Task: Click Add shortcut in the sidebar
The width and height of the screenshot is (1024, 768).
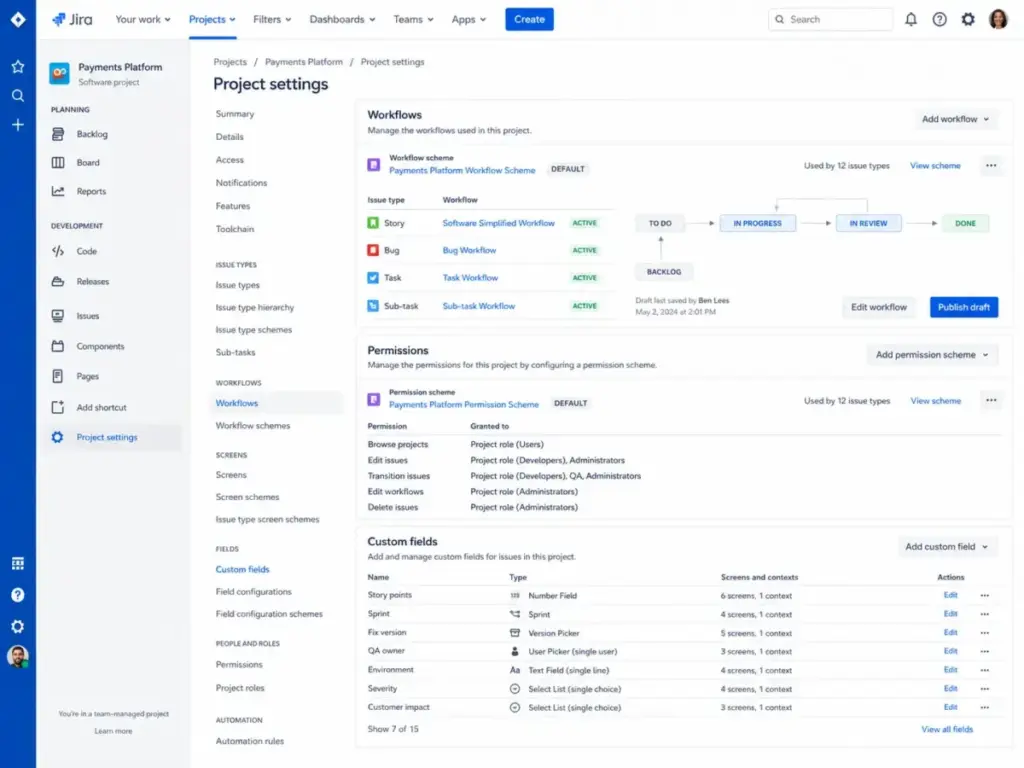Action: point(101,408)
